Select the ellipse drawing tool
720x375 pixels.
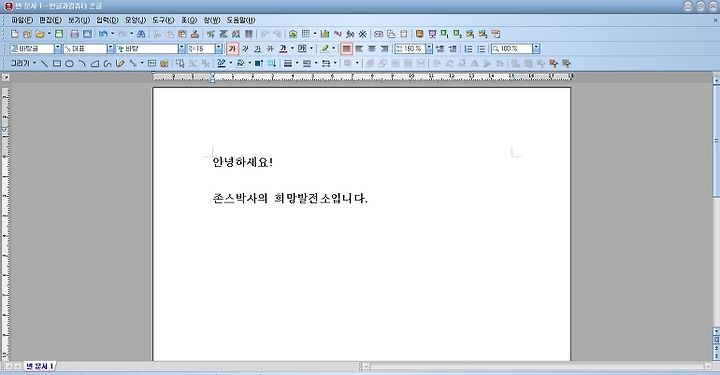pyautogui.click(x=69, y=63)
